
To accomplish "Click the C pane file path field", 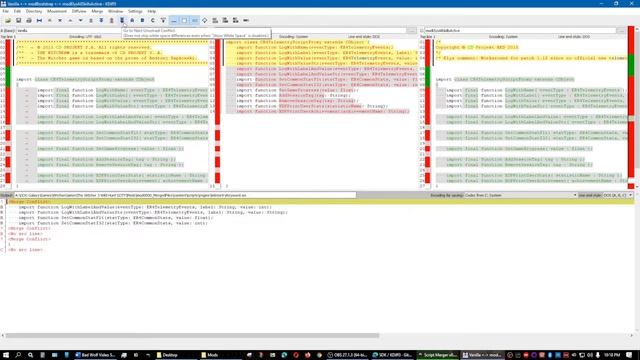I will 520,31.
